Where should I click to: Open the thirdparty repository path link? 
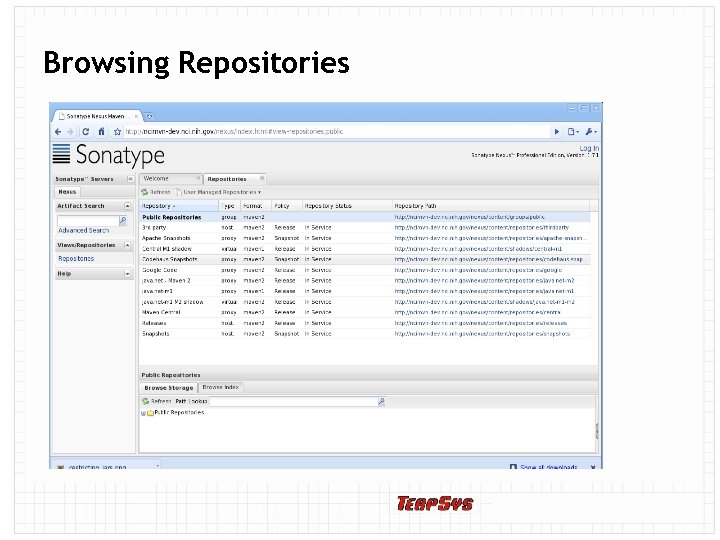coord(482,228)
